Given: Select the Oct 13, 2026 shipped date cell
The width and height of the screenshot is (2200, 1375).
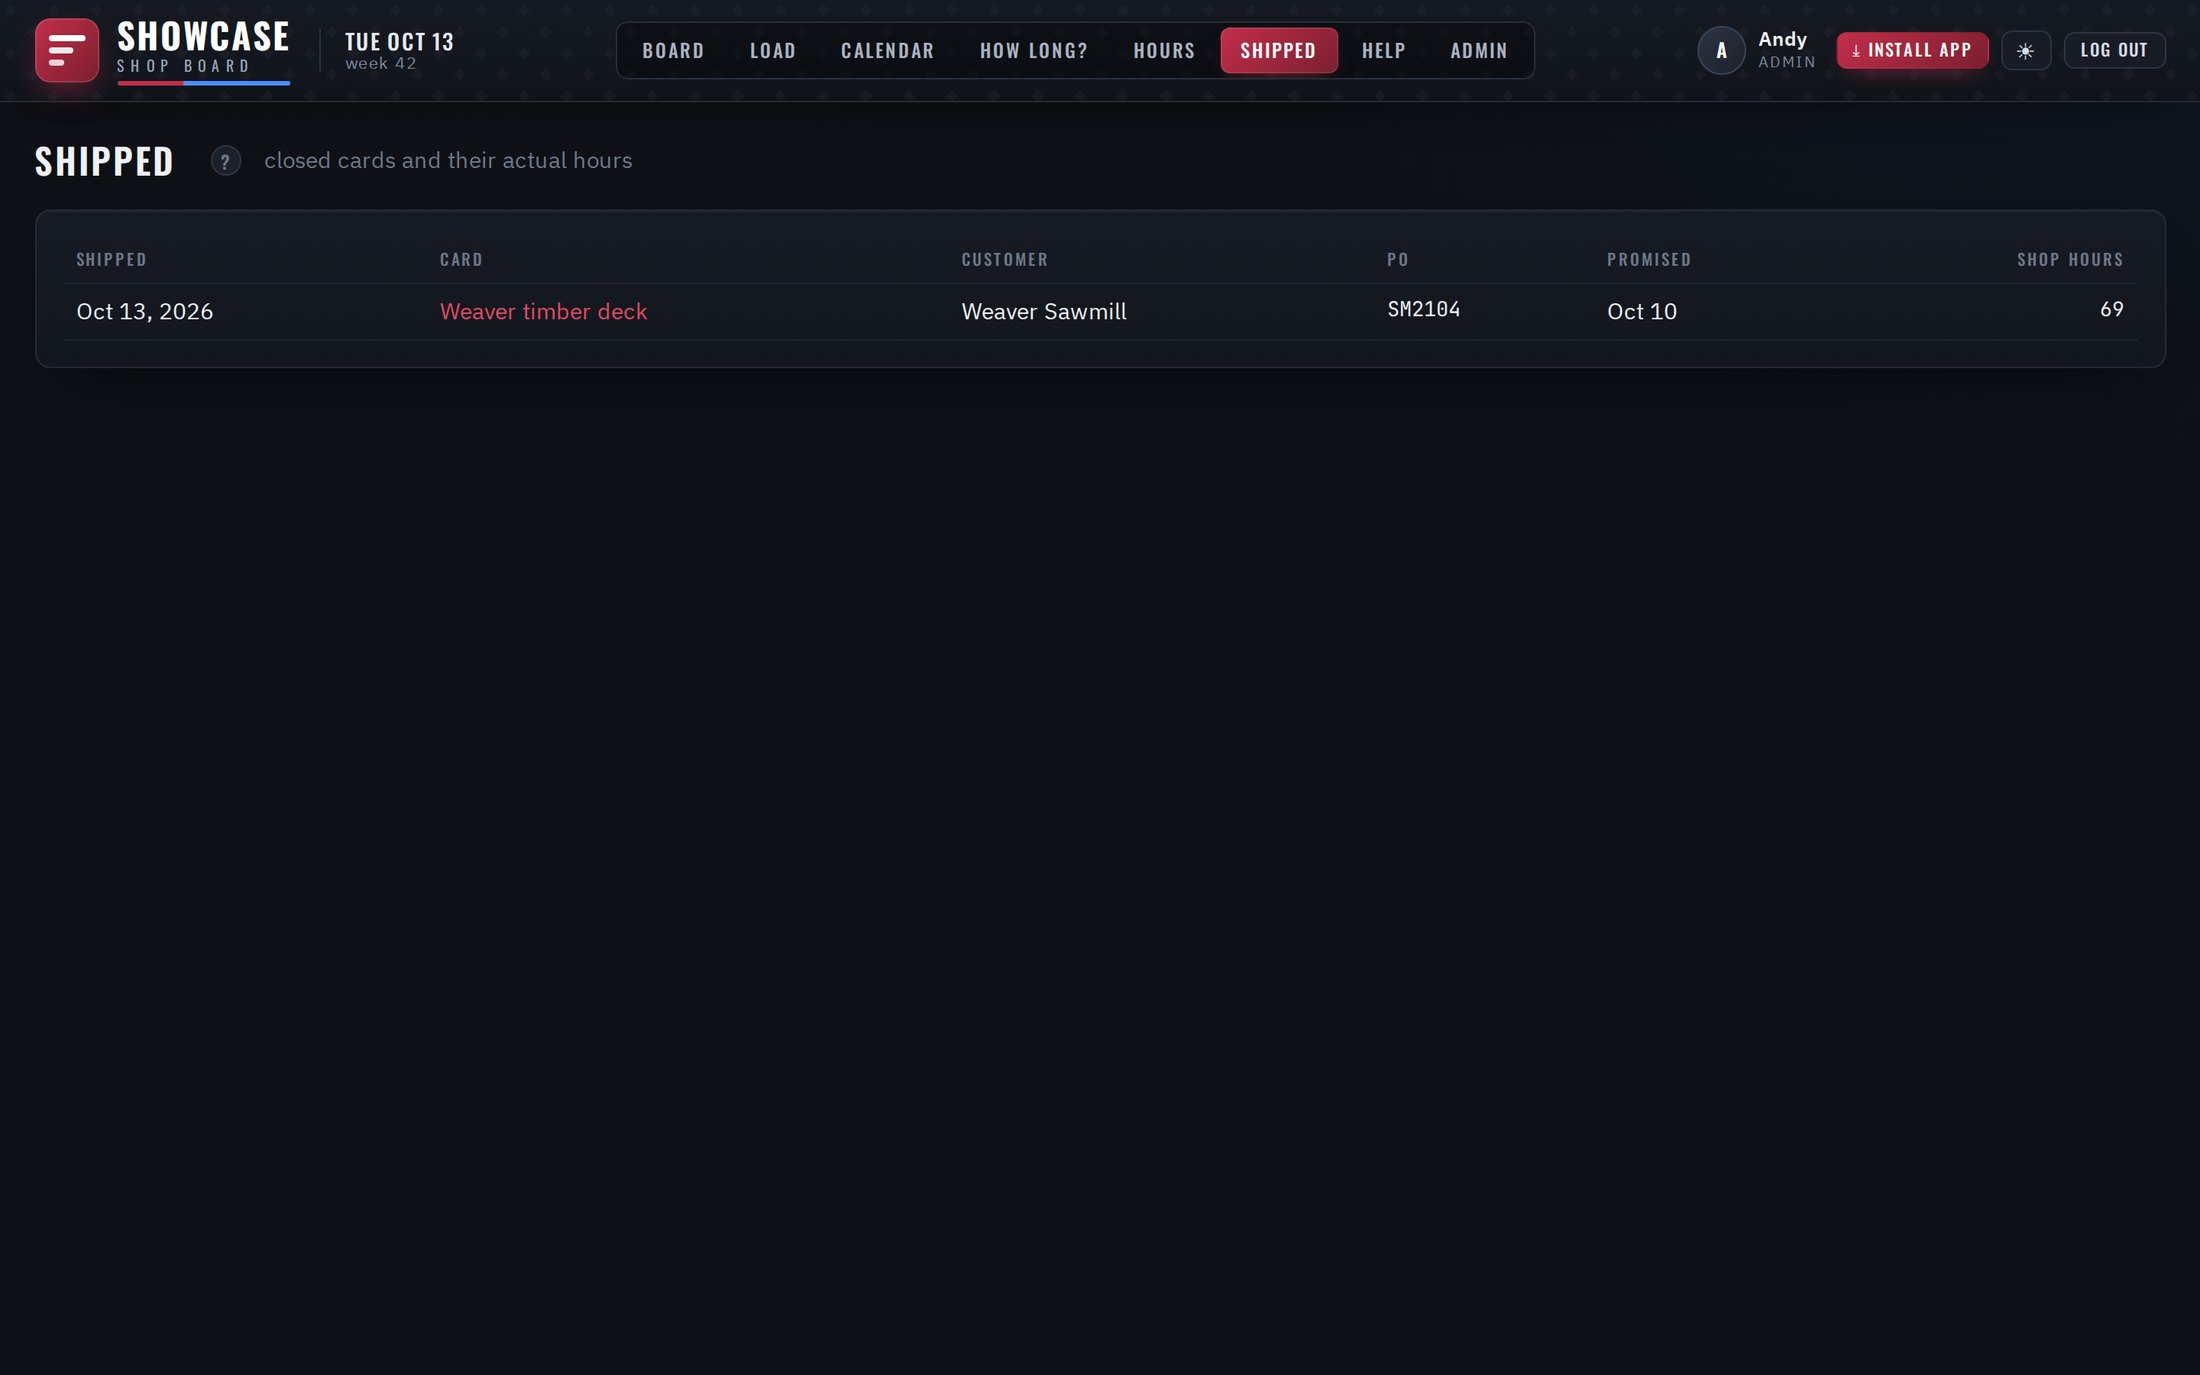Looking at the screenshot, I should click(x=145, y=311).
